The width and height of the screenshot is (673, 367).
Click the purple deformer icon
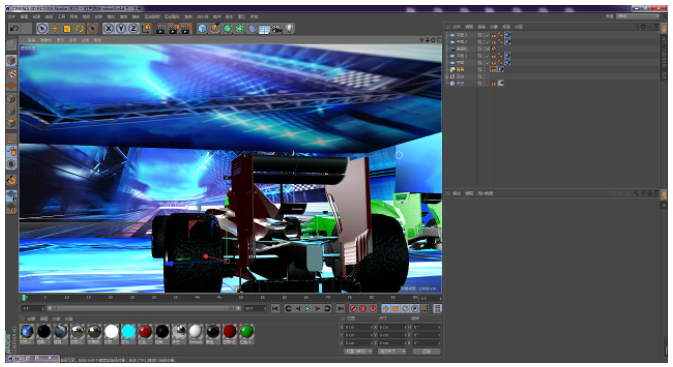tap(252, 29)
